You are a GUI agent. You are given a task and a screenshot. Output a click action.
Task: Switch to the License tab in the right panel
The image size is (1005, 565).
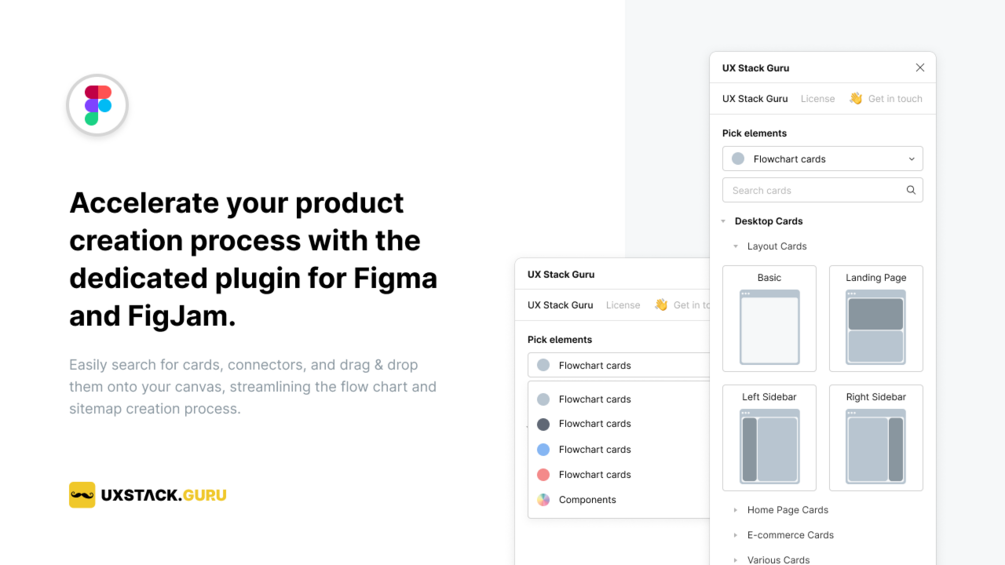click(x=817, y=99)
